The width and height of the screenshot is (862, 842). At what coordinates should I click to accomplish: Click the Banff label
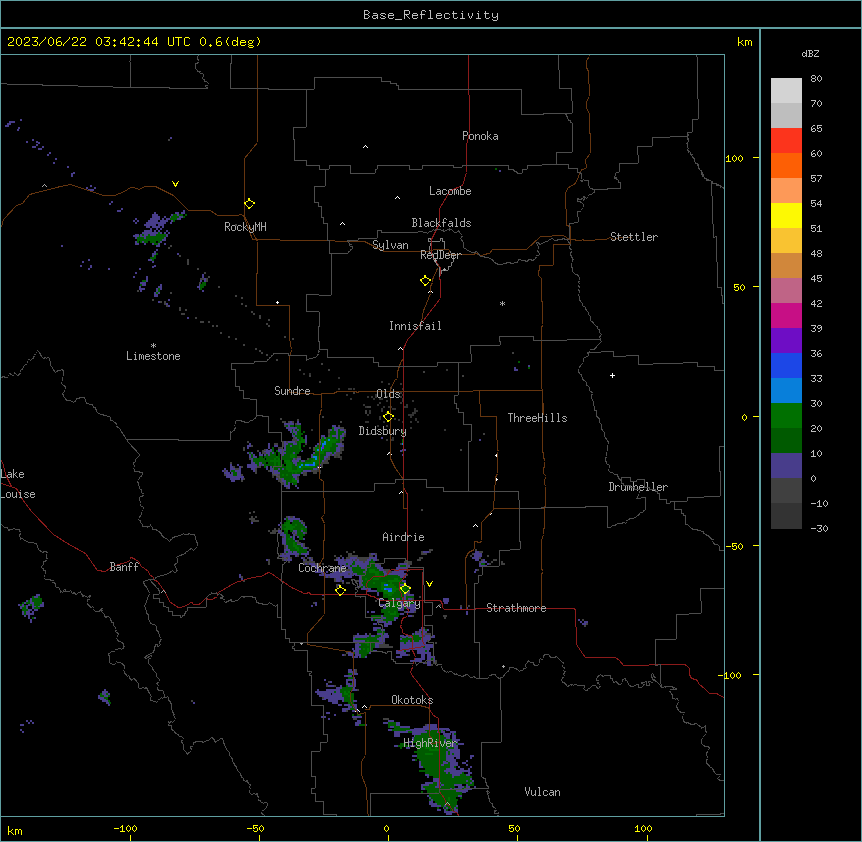[x=124, y=567]
